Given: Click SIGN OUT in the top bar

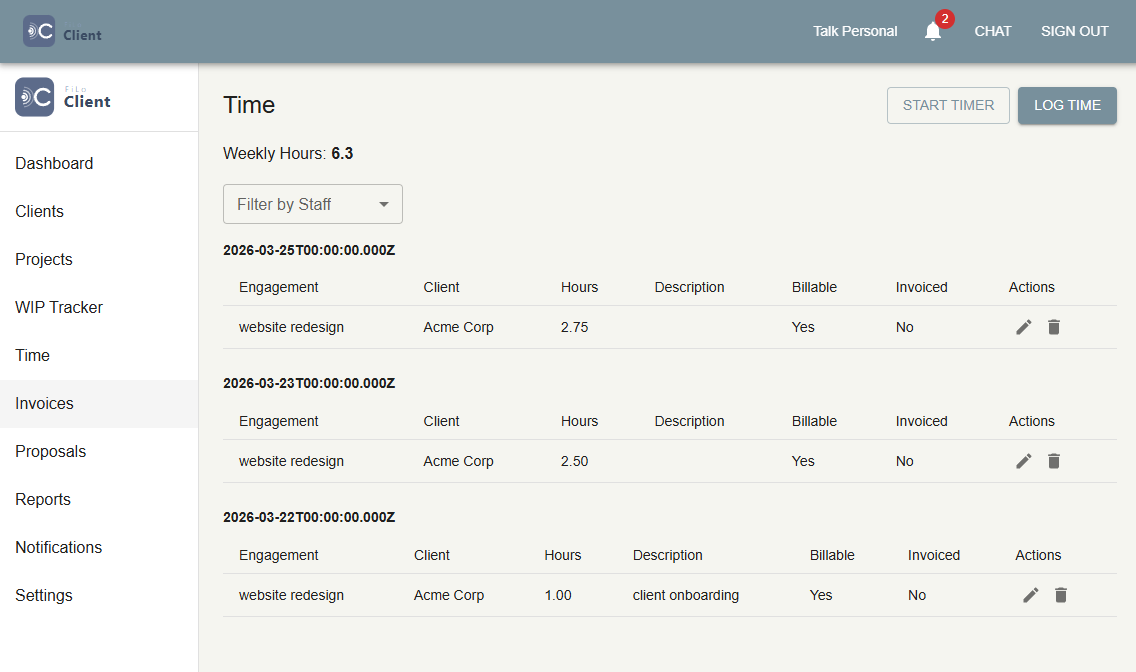Looking at the screenshot, I should point(1074,31).
